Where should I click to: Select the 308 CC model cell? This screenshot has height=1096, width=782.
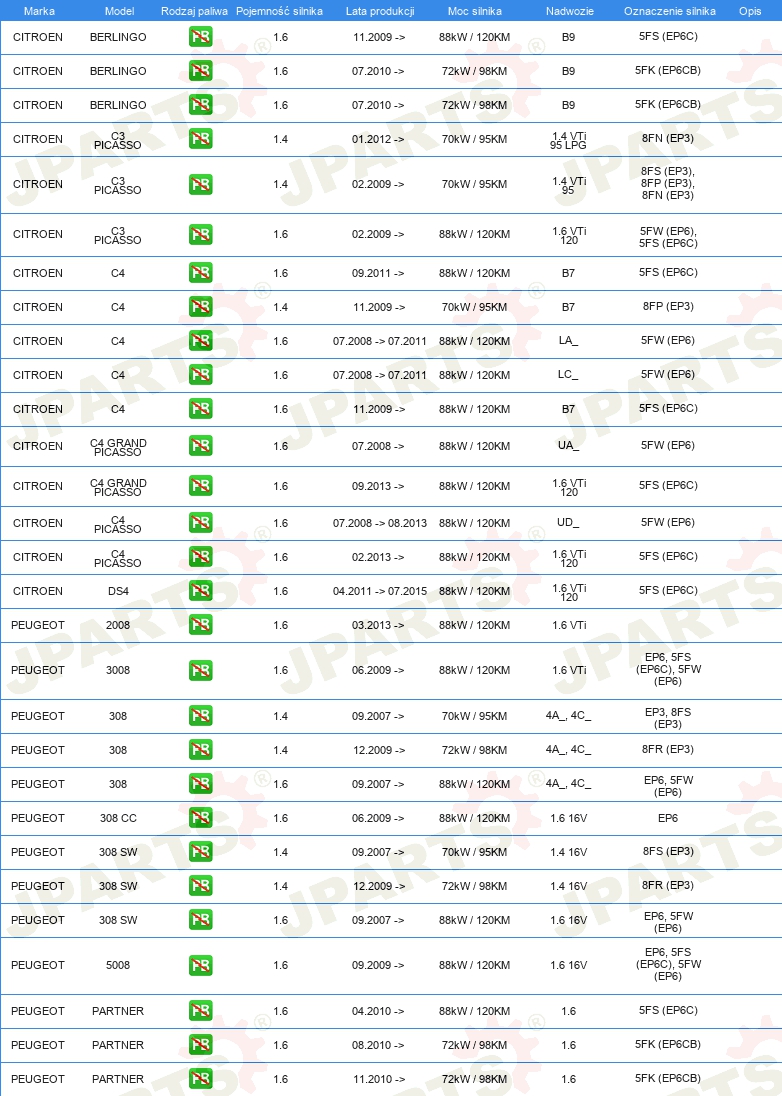click(x=118, y=818)
